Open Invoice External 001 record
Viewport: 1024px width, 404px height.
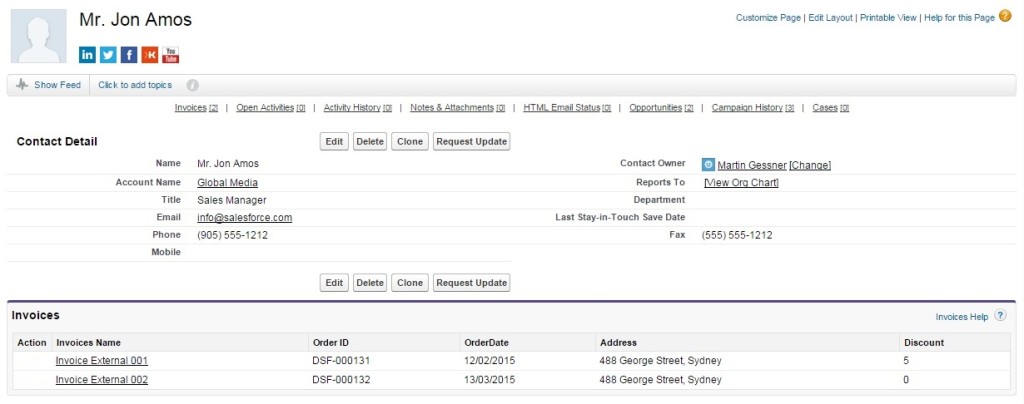[102, 361]
